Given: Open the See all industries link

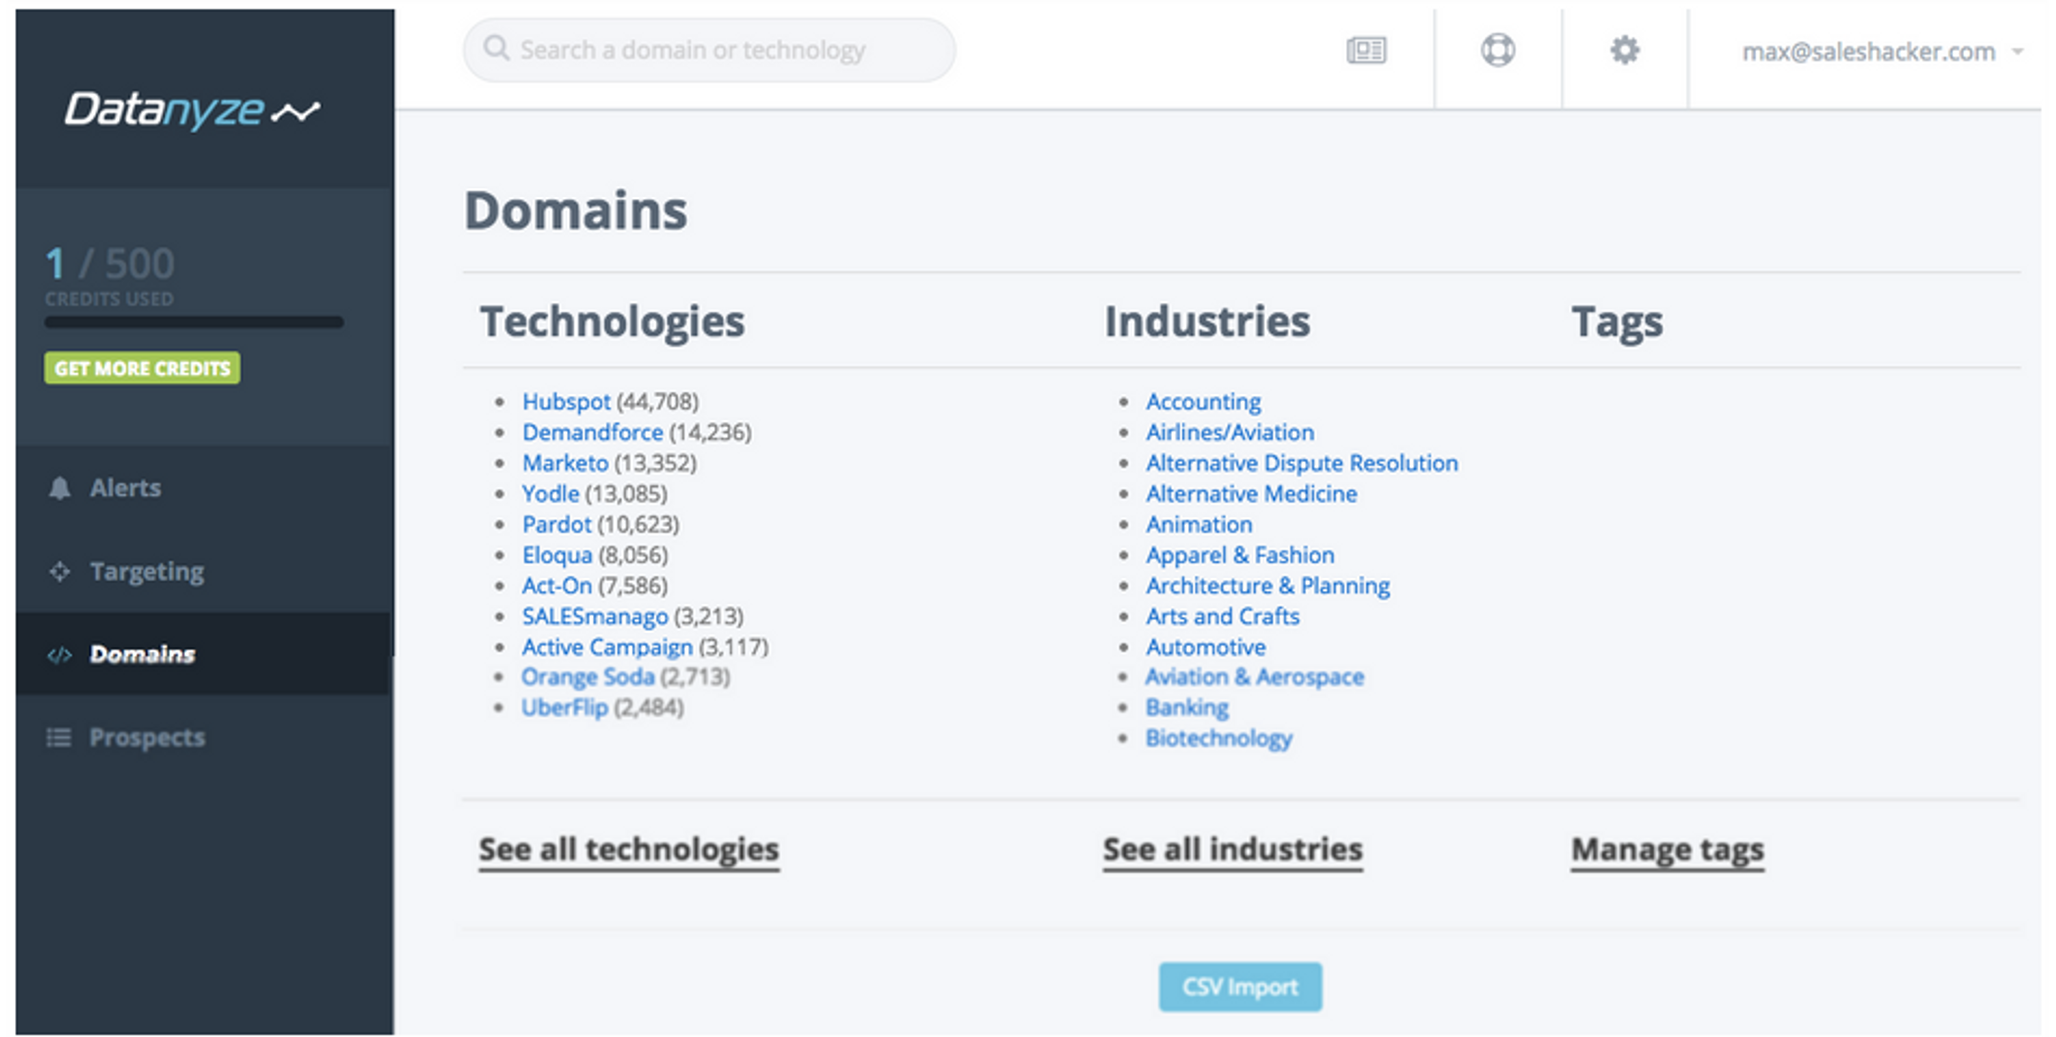Looking at the screenshot, I should [x=1232, y=850].
